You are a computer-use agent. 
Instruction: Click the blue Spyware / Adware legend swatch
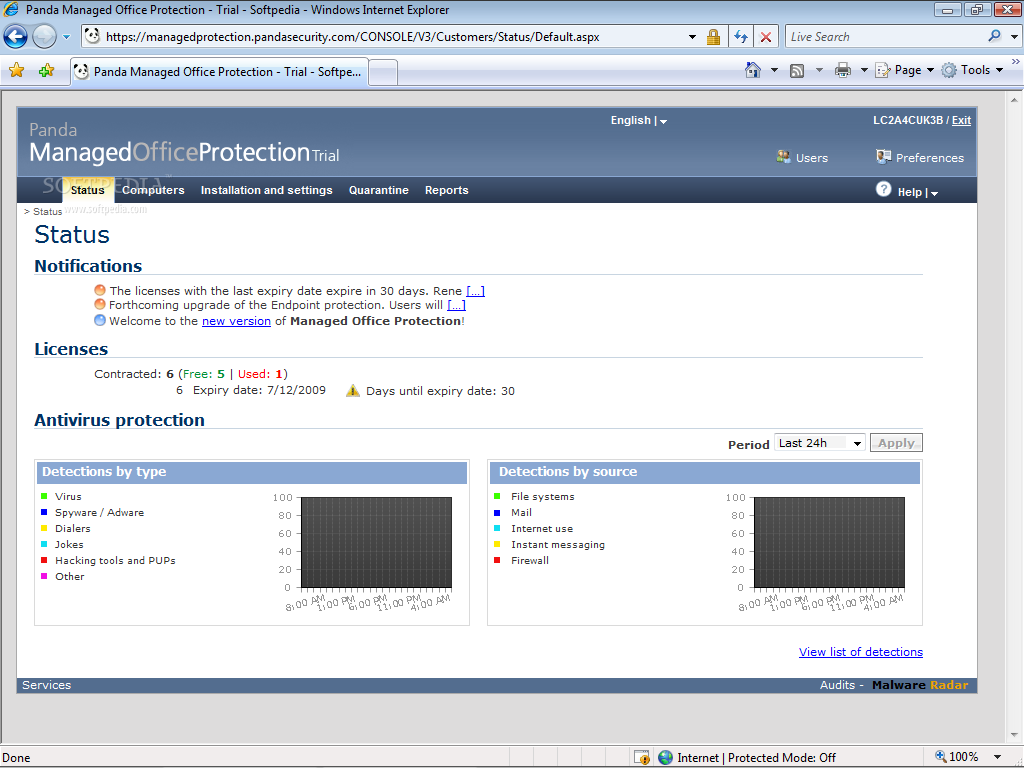click(x=44, y=512)
